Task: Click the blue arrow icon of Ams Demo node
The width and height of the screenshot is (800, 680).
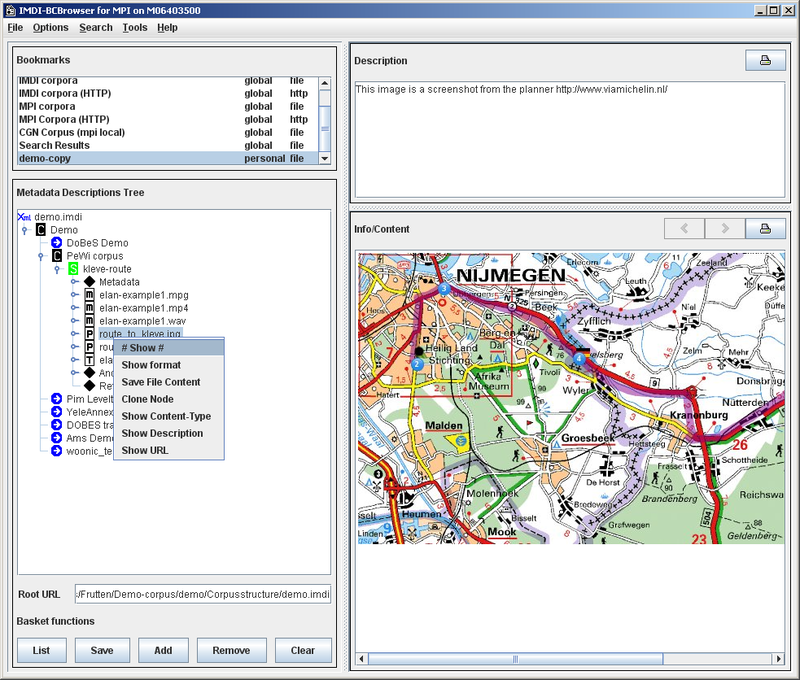Action: pos(57,438)
